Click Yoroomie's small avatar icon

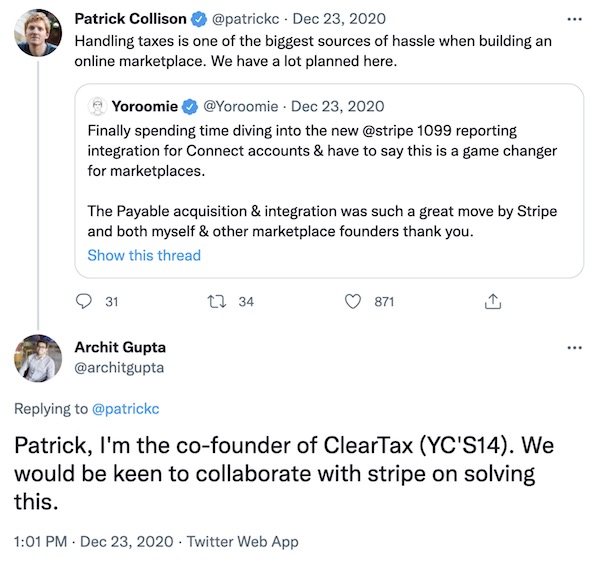[98, 106]
